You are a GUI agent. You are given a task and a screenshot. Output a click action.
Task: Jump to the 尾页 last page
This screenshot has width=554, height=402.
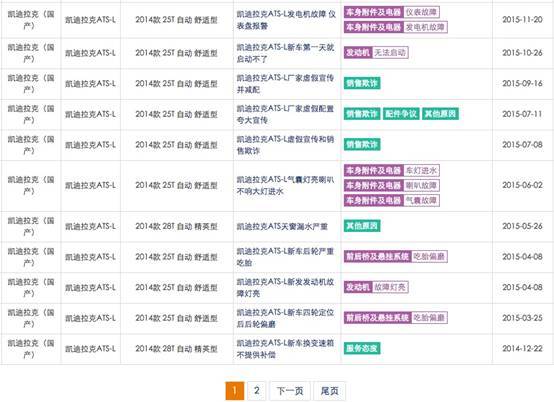(x=329, y=391)
